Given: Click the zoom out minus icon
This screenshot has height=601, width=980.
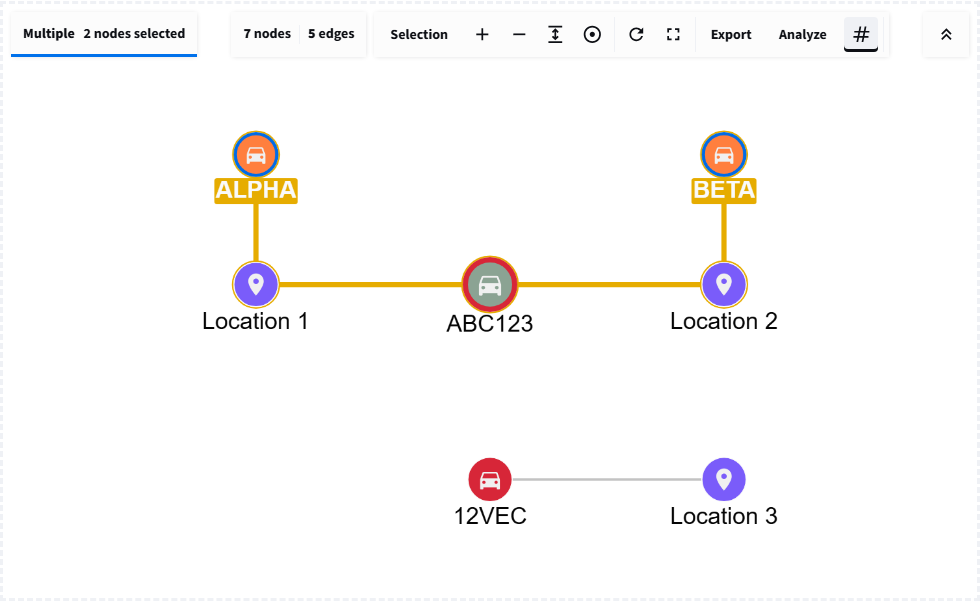Looking at the screenshot, I should click(519, 34).
